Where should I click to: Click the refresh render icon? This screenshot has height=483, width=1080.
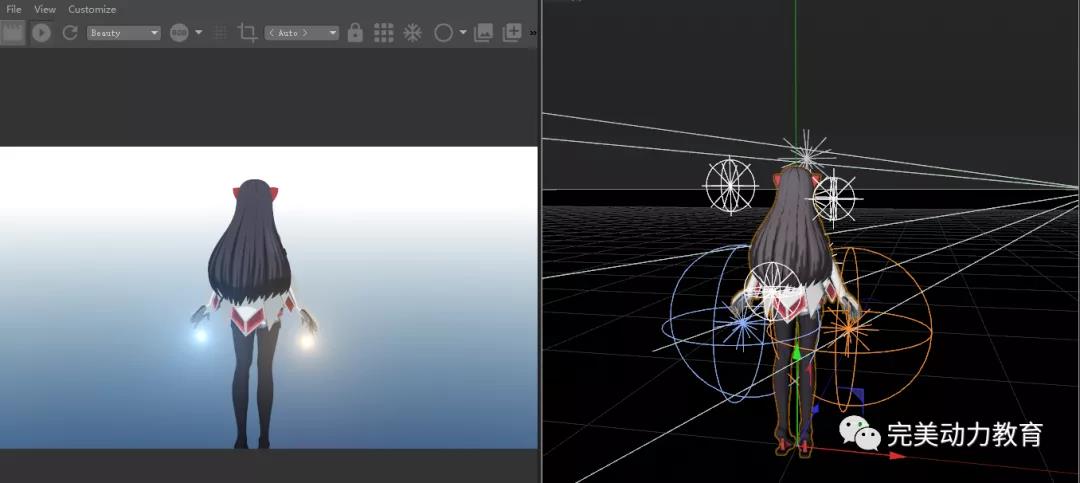(70, 33)
